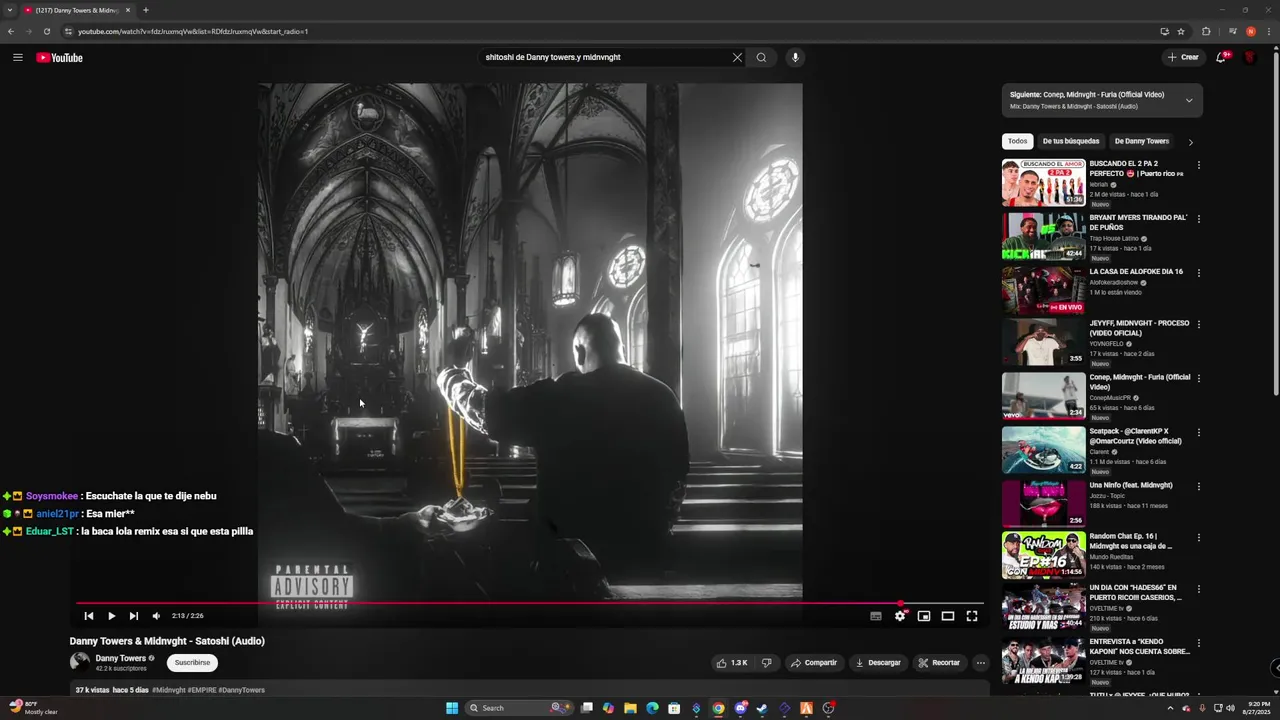Viewport: 1280px width, 720px height.
Task: Mute the player volume speaker
Action: 156,616
